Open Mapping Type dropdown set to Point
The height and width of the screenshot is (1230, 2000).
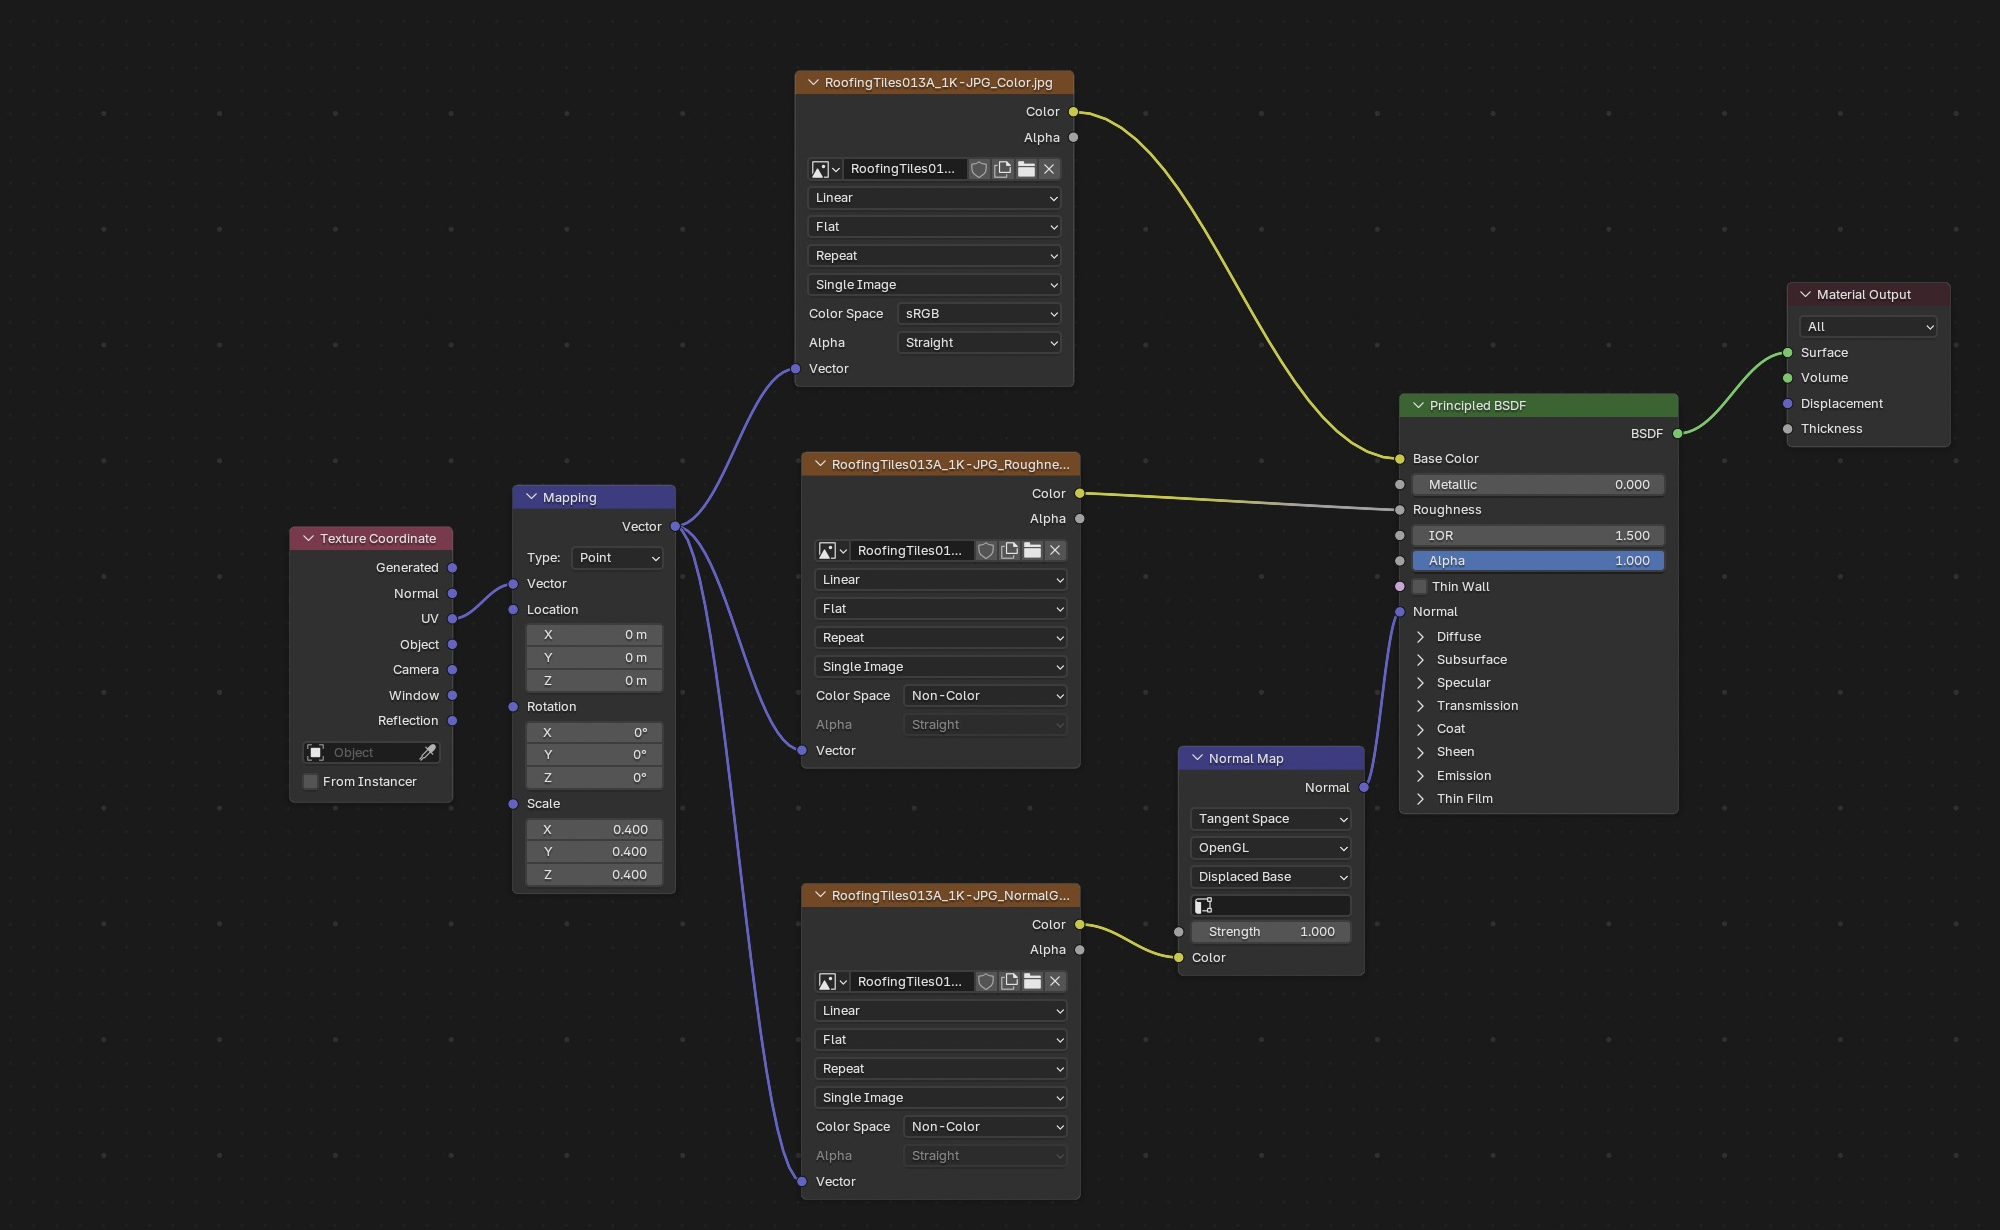click(x=617, y=558)
